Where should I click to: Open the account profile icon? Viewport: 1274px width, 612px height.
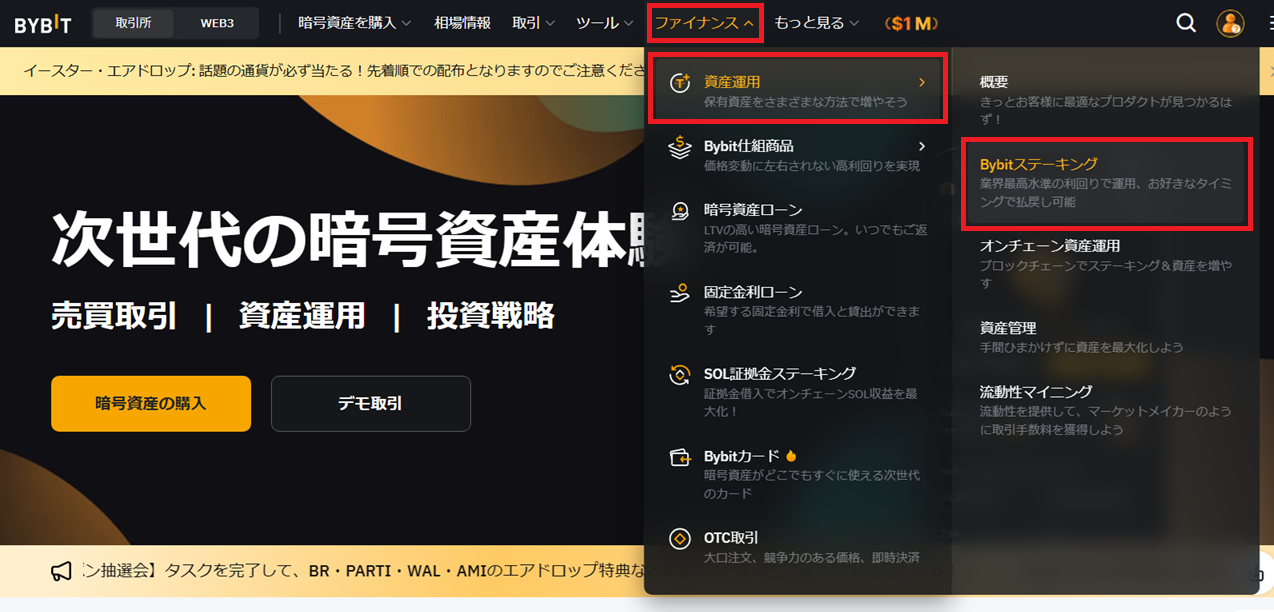(1229, 22)
